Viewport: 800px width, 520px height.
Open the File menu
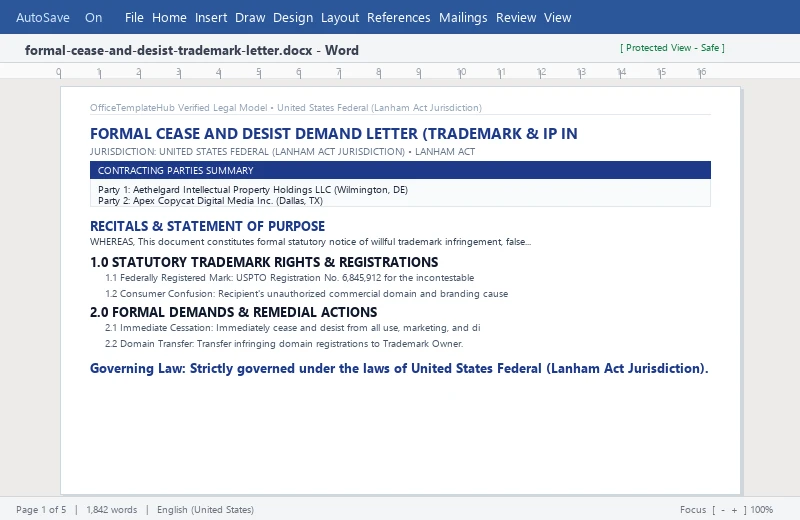pyautogui.click(x=134, y=17)
